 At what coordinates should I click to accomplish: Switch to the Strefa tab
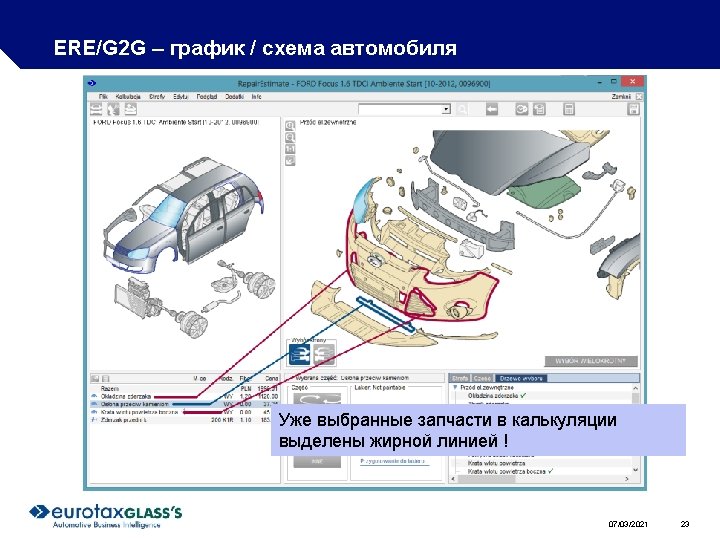[x=460, y=378]
